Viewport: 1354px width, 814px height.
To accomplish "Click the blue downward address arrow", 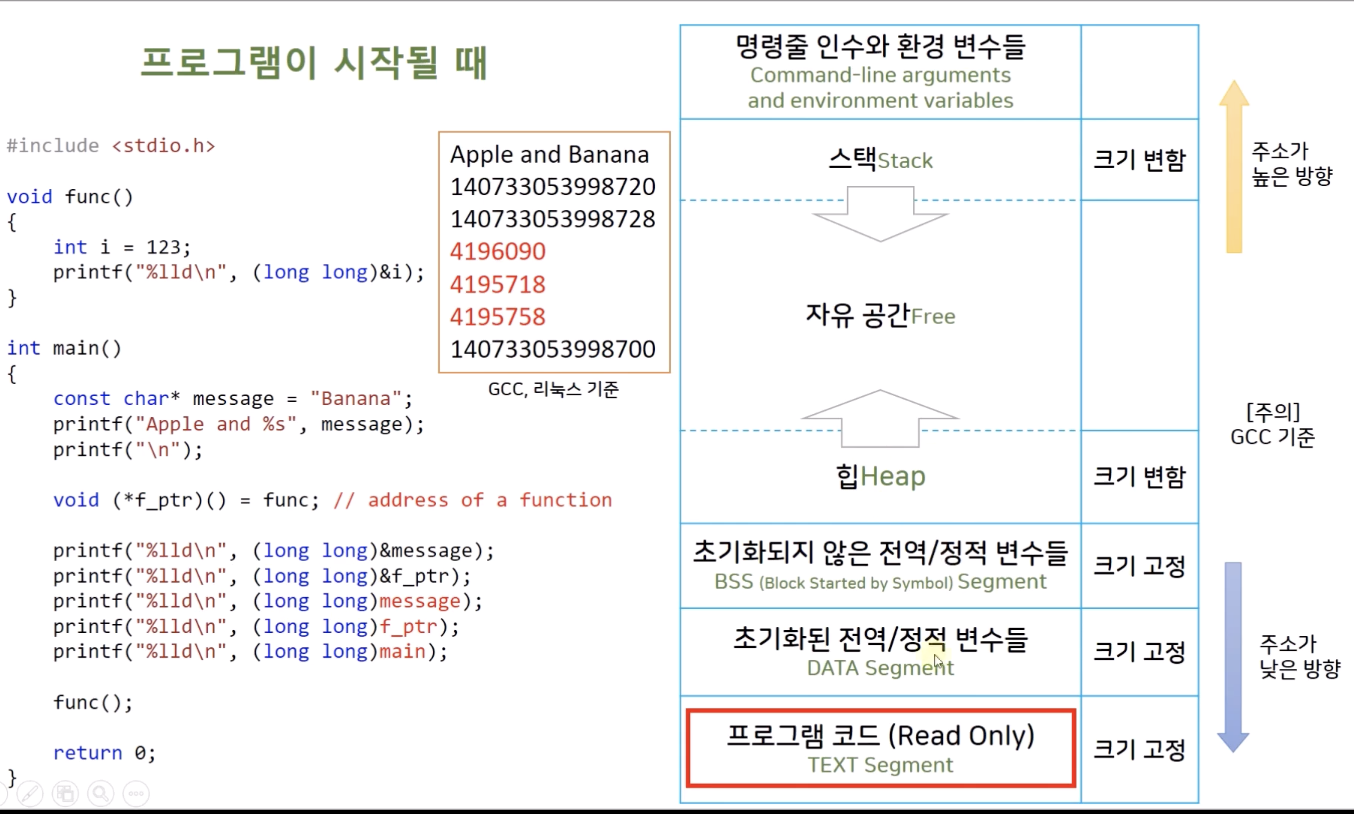I will tap(1234, 657).
